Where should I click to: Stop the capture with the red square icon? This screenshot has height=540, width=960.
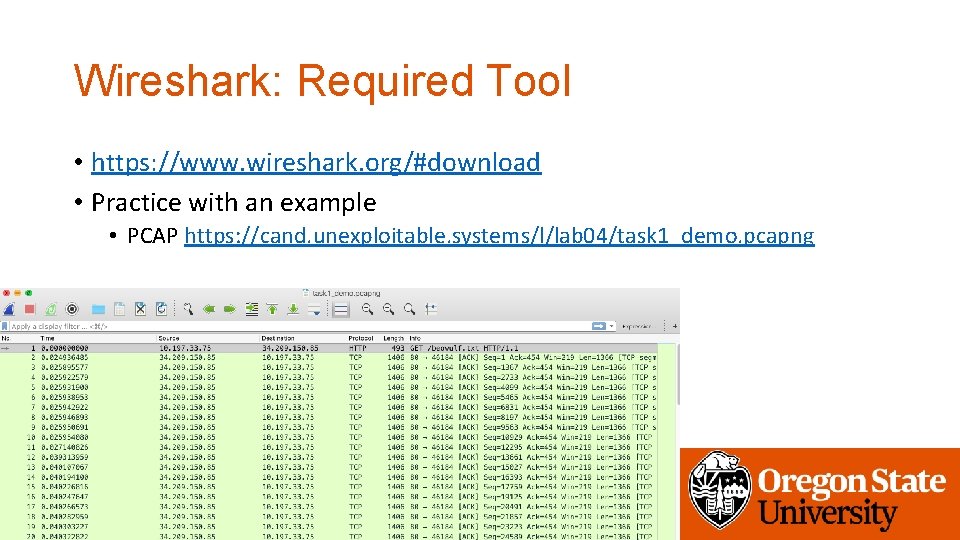point(29,309)
